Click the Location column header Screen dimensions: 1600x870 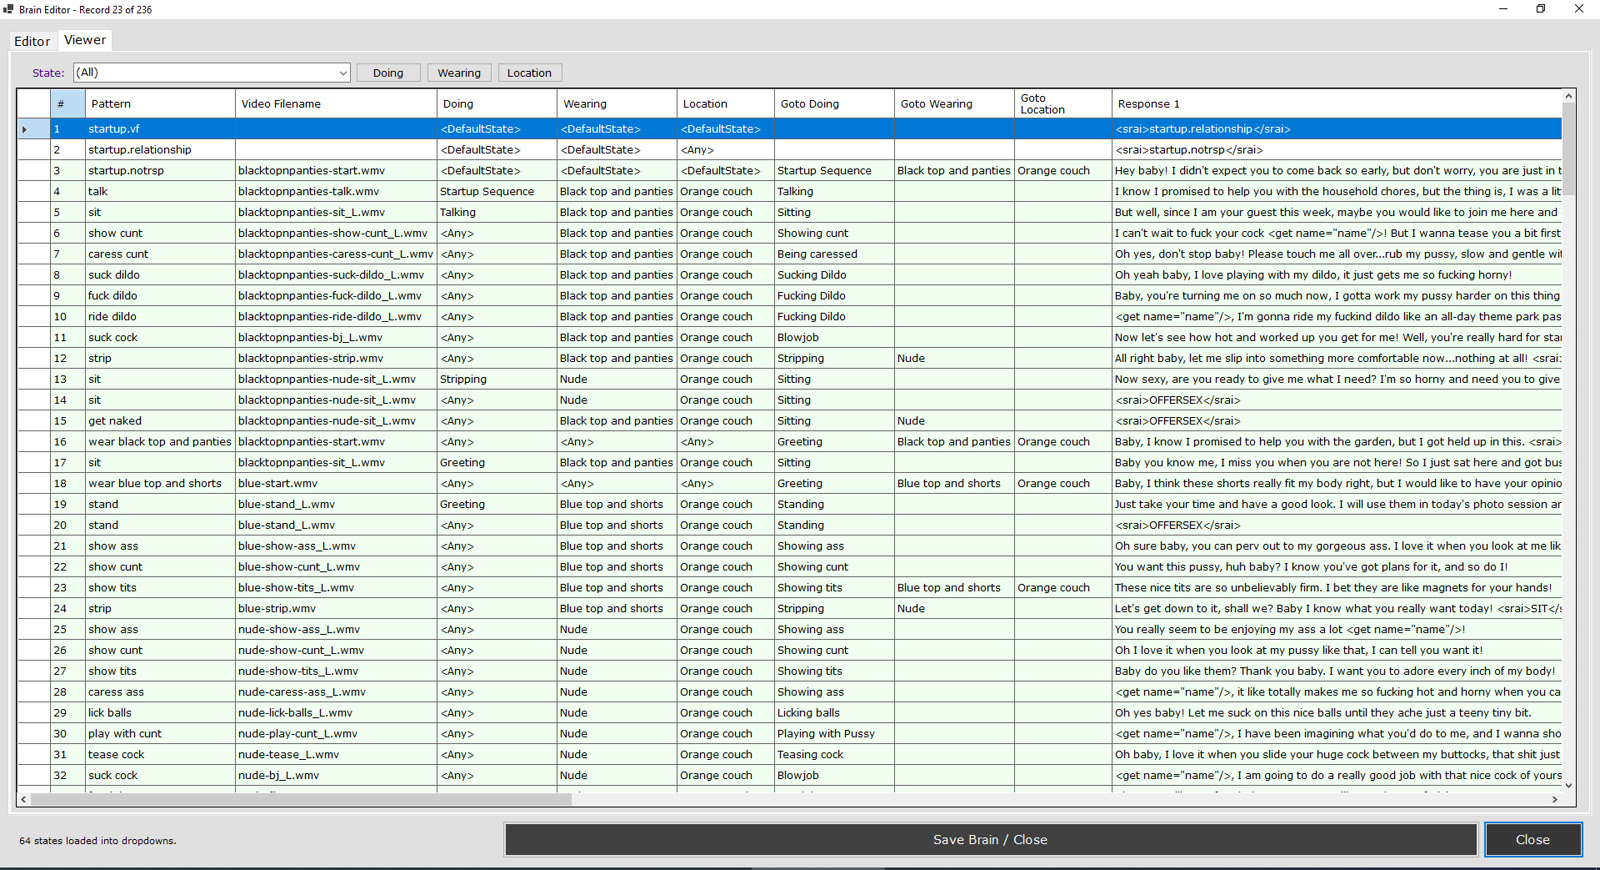click(726, 104)
